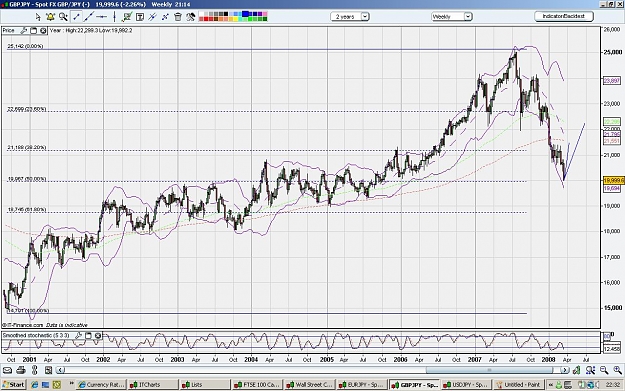Screen dimensions: 625x391
Task: Click the zoom out magnifier at bottom
Action: (604, 370)
